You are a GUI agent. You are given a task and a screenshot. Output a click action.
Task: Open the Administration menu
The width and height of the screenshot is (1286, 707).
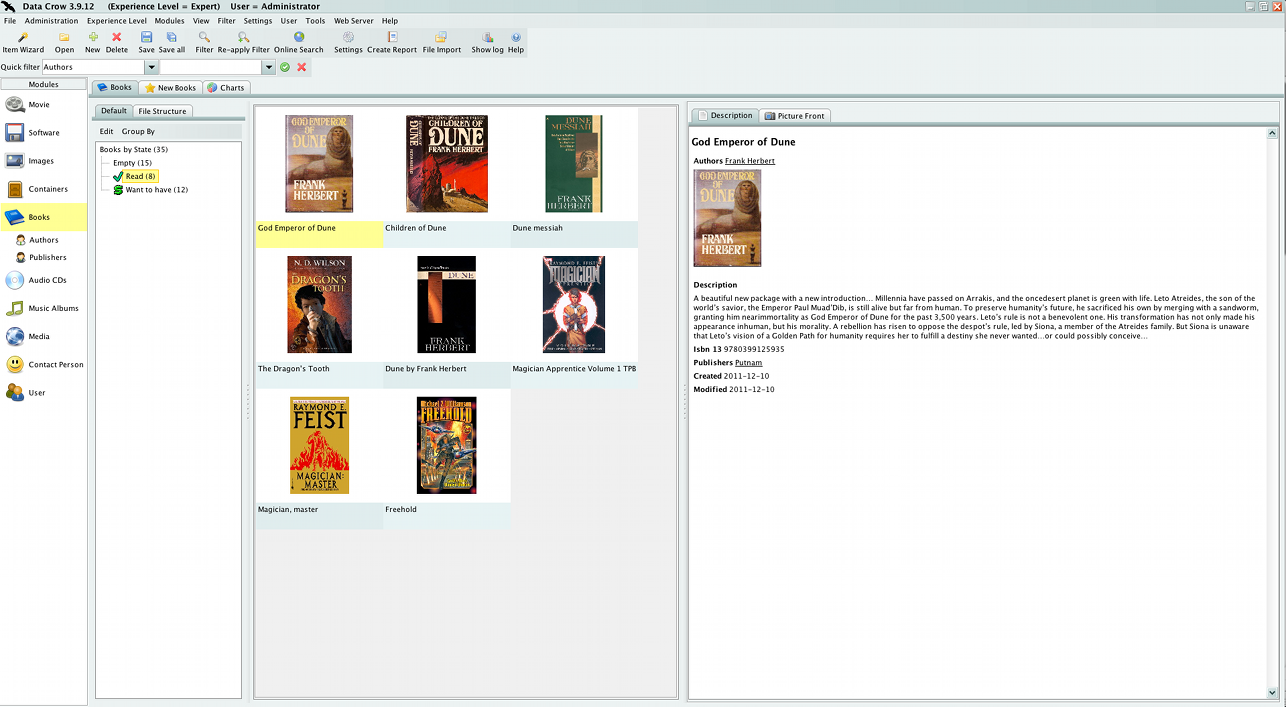click(51, 21)
